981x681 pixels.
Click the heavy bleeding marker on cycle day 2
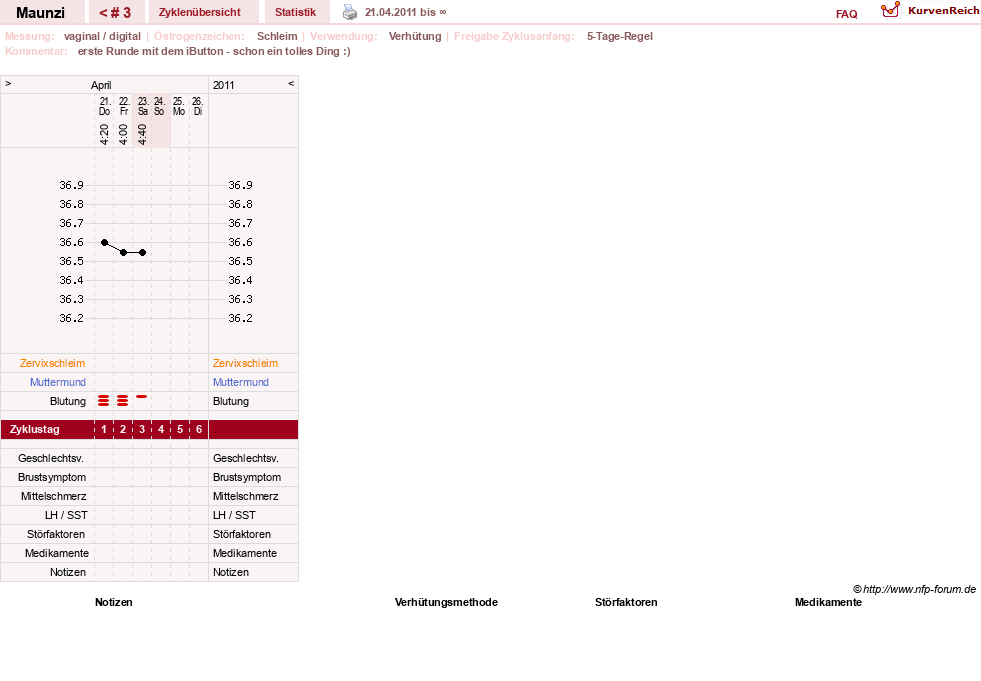[123, 401]
